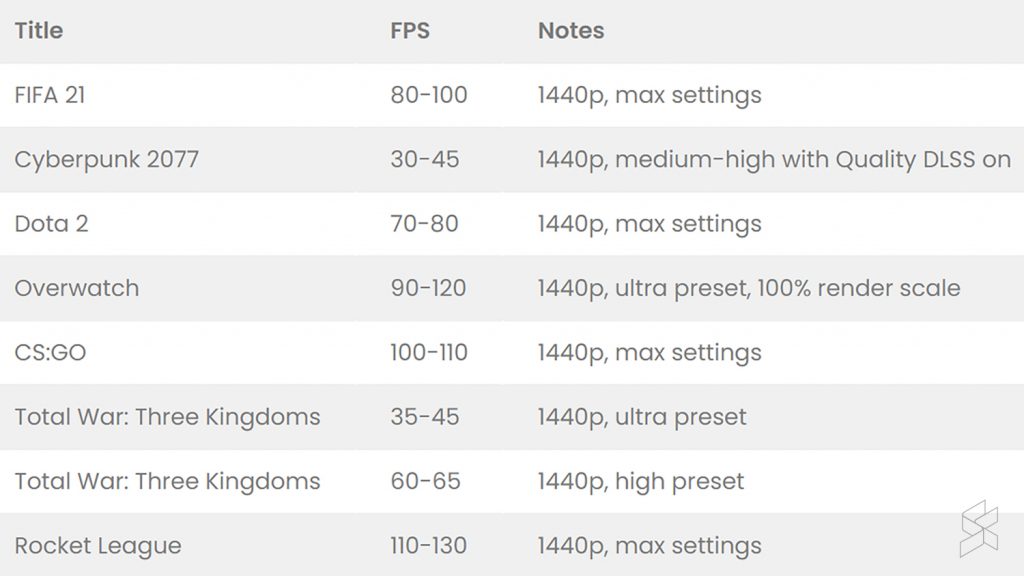Screen dimensions: 1024x576
Task: Click the 35-45 FPS value
Action: tap(425, 417)
